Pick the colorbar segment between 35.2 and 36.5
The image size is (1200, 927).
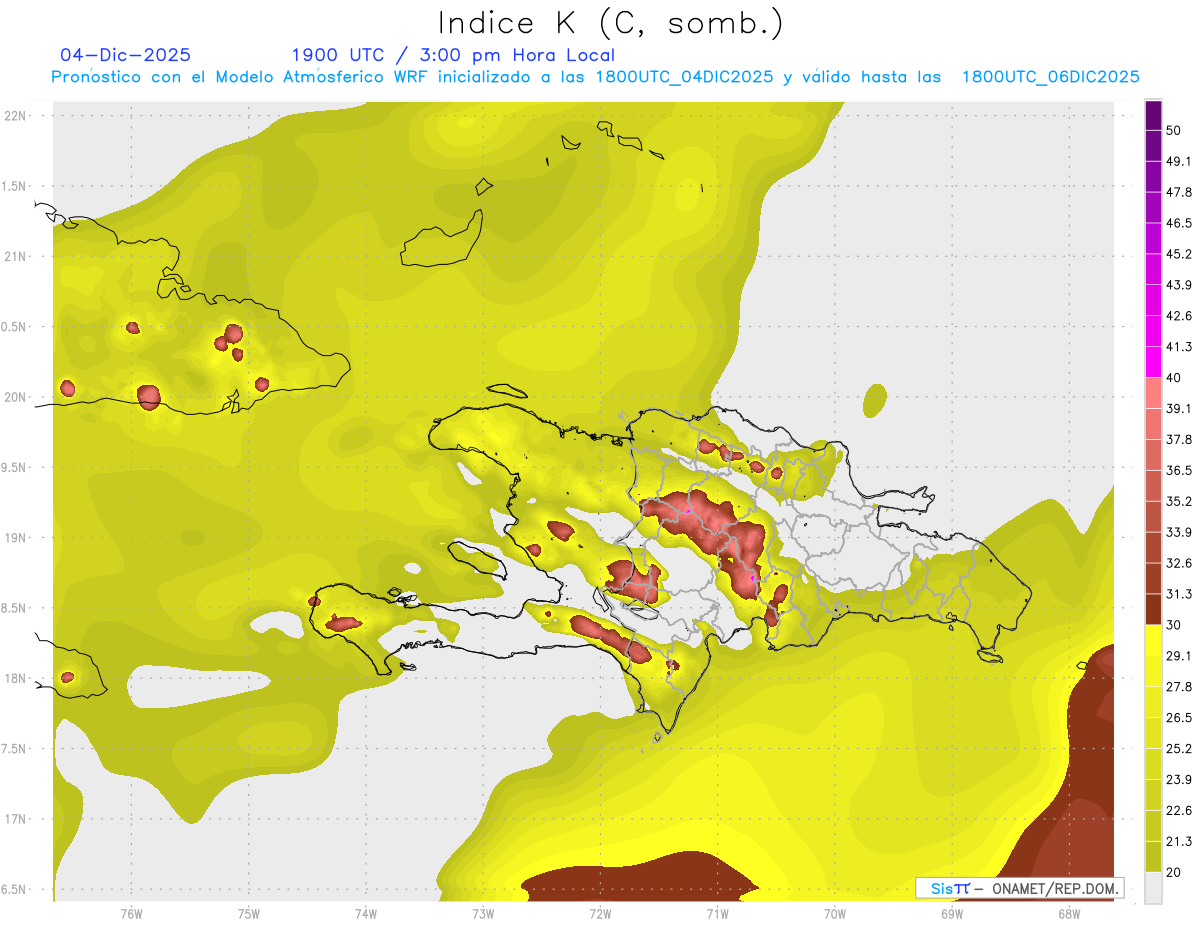coord(1153,486)
